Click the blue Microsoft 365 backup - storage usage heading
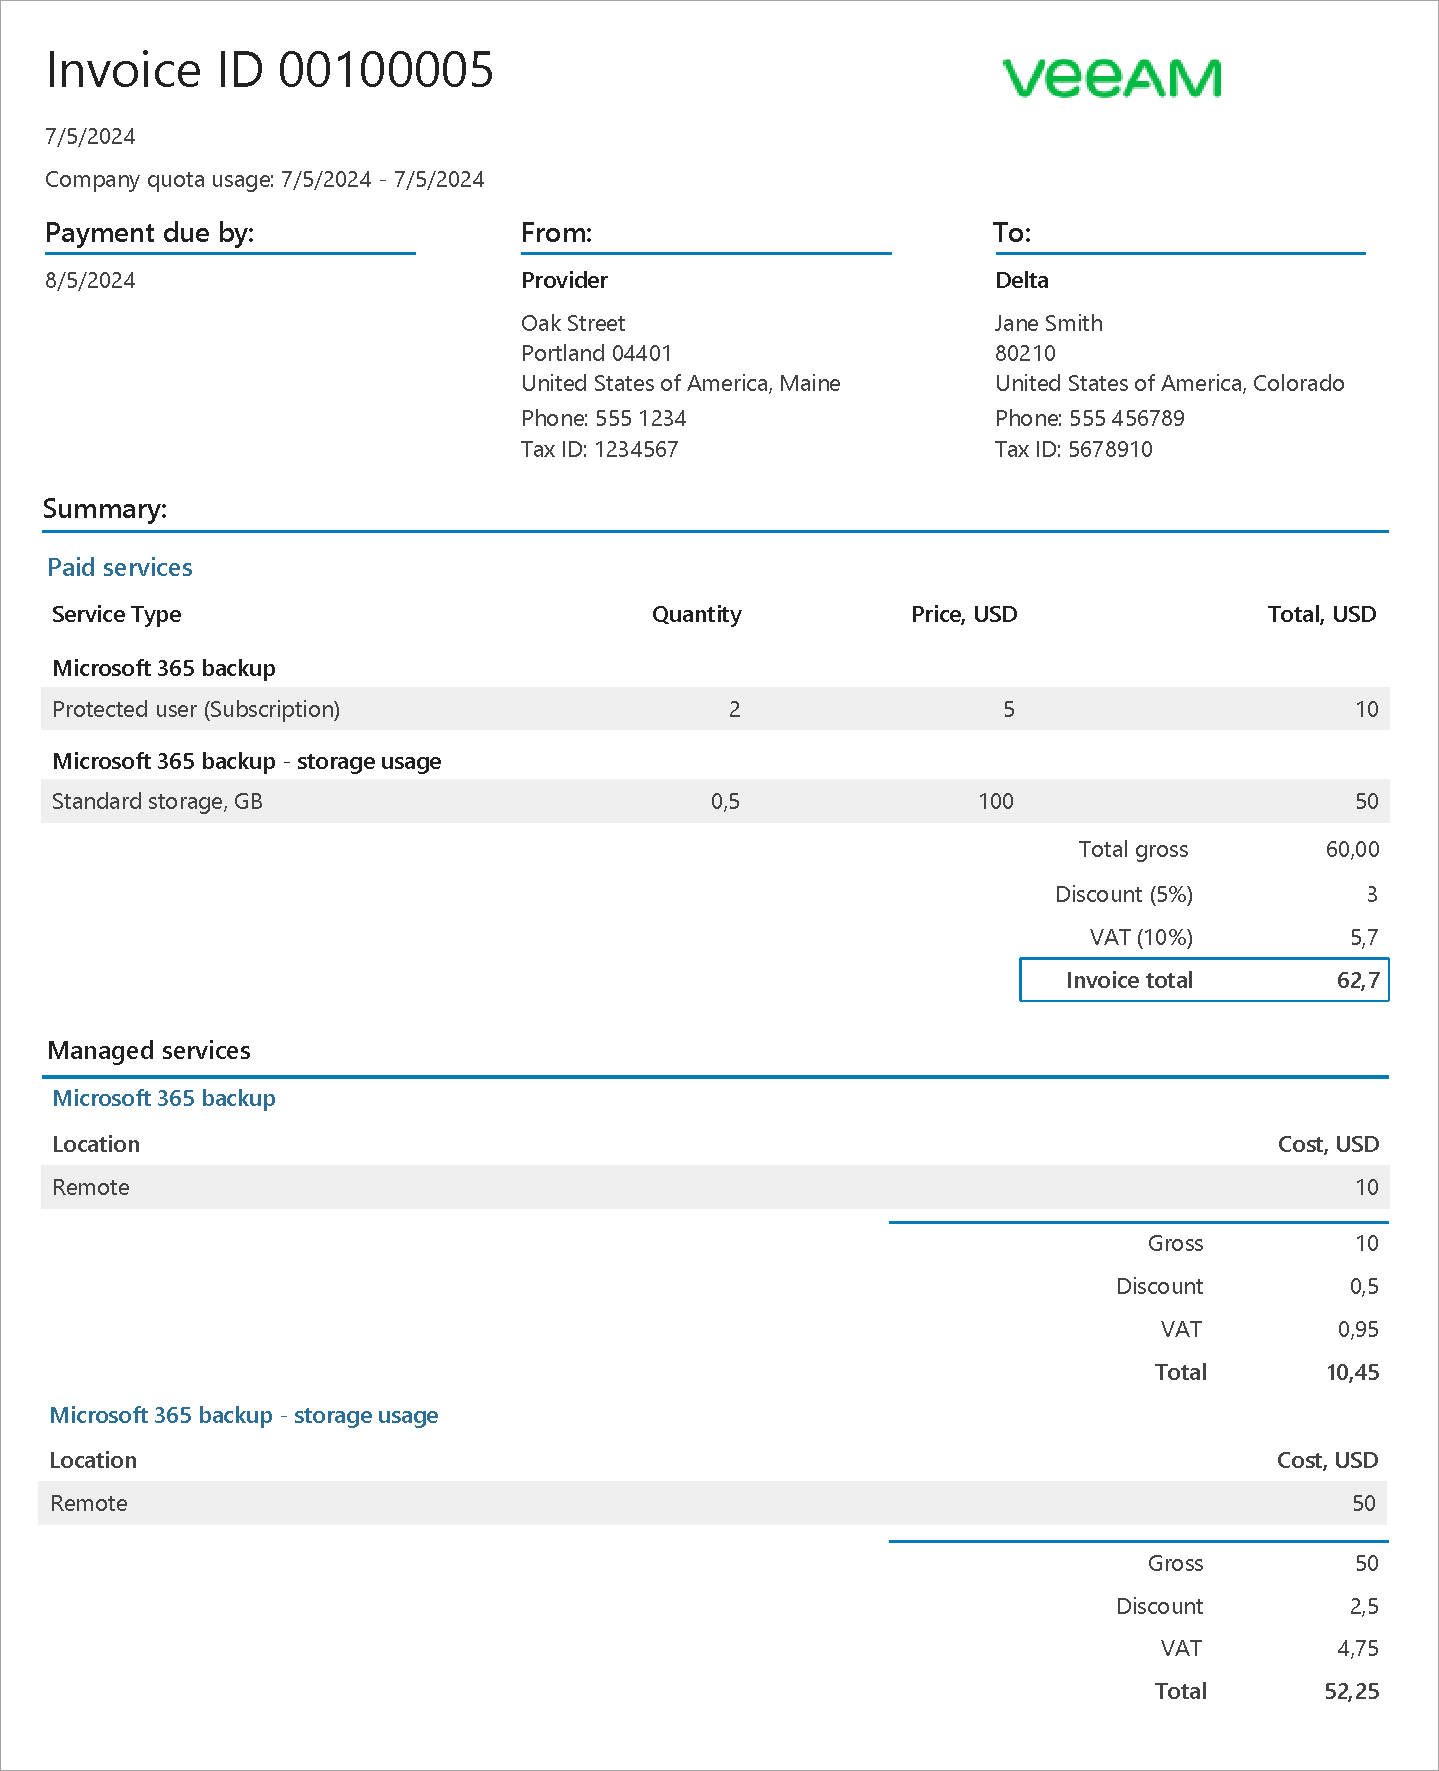Viewport: 1439px width, 1771px height. [244, 1415]
